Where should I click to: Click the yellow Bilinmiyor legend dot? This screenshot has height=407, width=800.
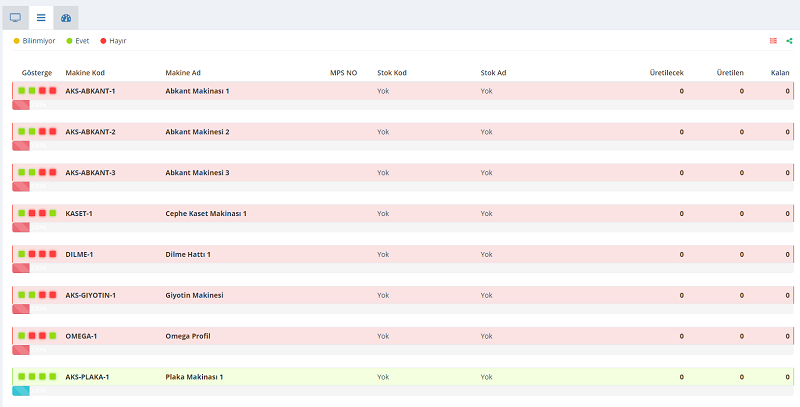[16, 41]
